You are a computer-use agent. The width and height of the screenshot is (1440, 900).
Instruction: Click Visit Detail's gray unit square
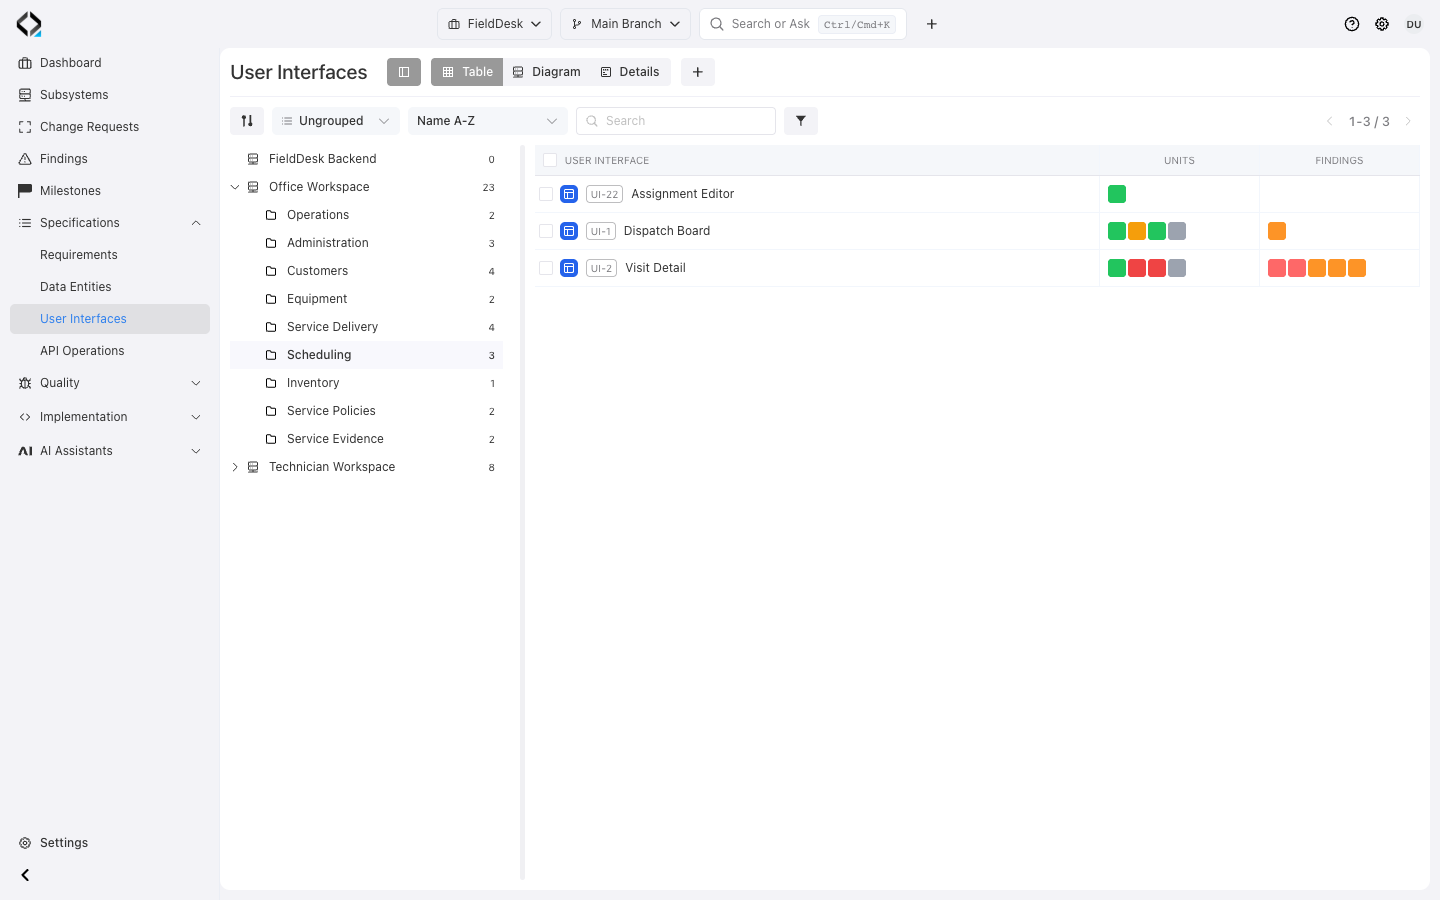point(1177,268)
